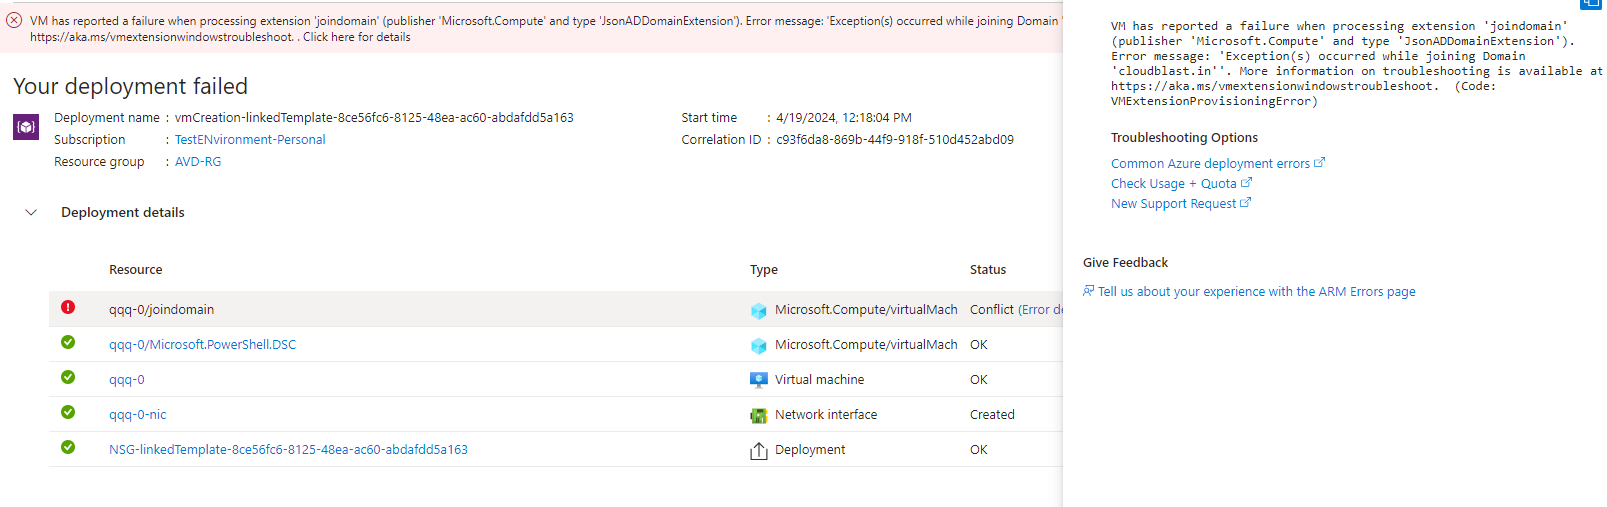Click the Network interface icon
The height and width of the screenshot is (507, 1607).
(759, 415)
